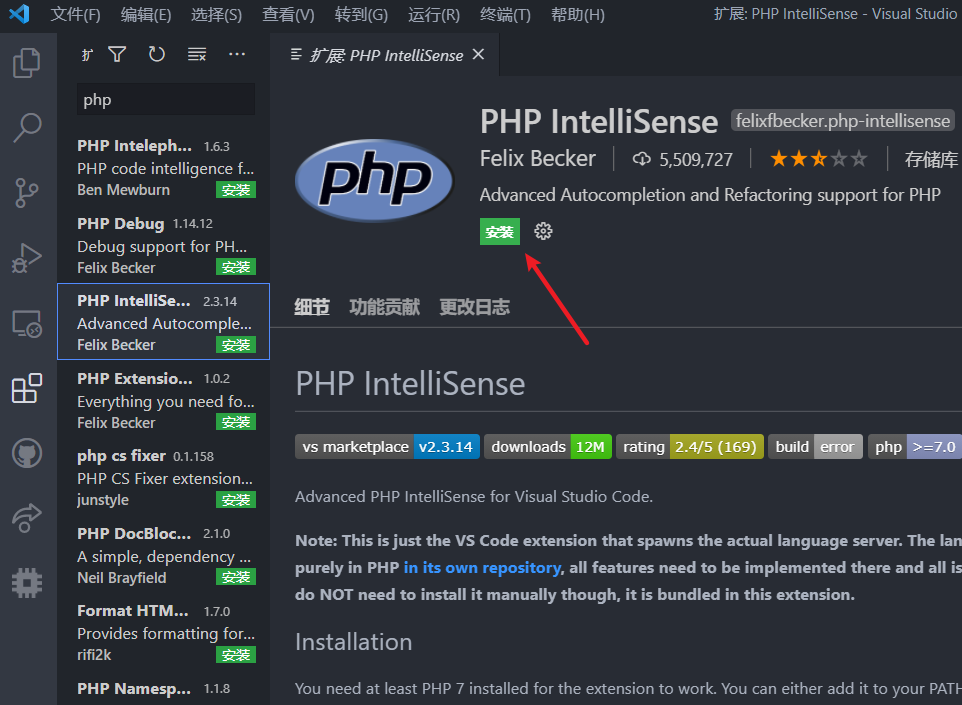Image resolution: width=962 pixels, height=705 pixels.
Task: Select php cs fixer extension entry
Action: (163, 477)
